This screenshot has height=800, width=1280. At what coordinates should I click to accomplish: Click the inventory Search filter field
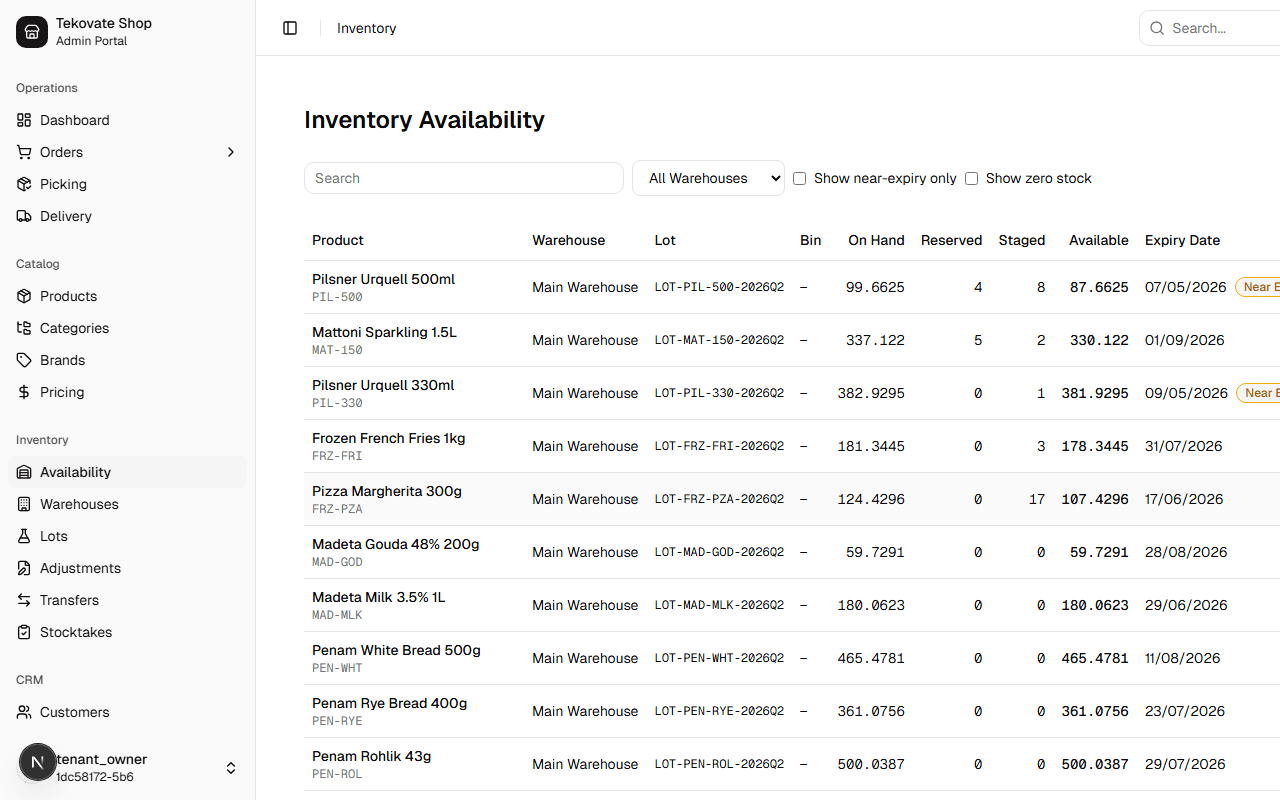pyautogui.click(x=464, y=178)
